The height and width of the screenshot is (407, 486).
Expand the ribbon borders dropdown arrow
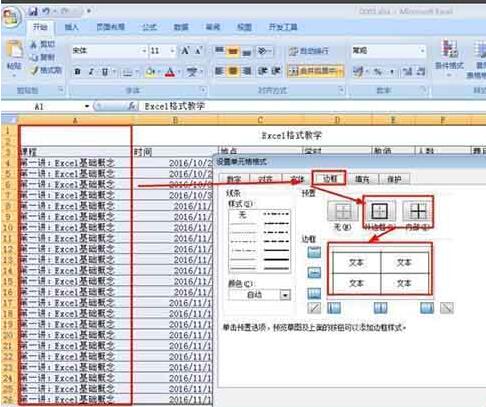137,72
